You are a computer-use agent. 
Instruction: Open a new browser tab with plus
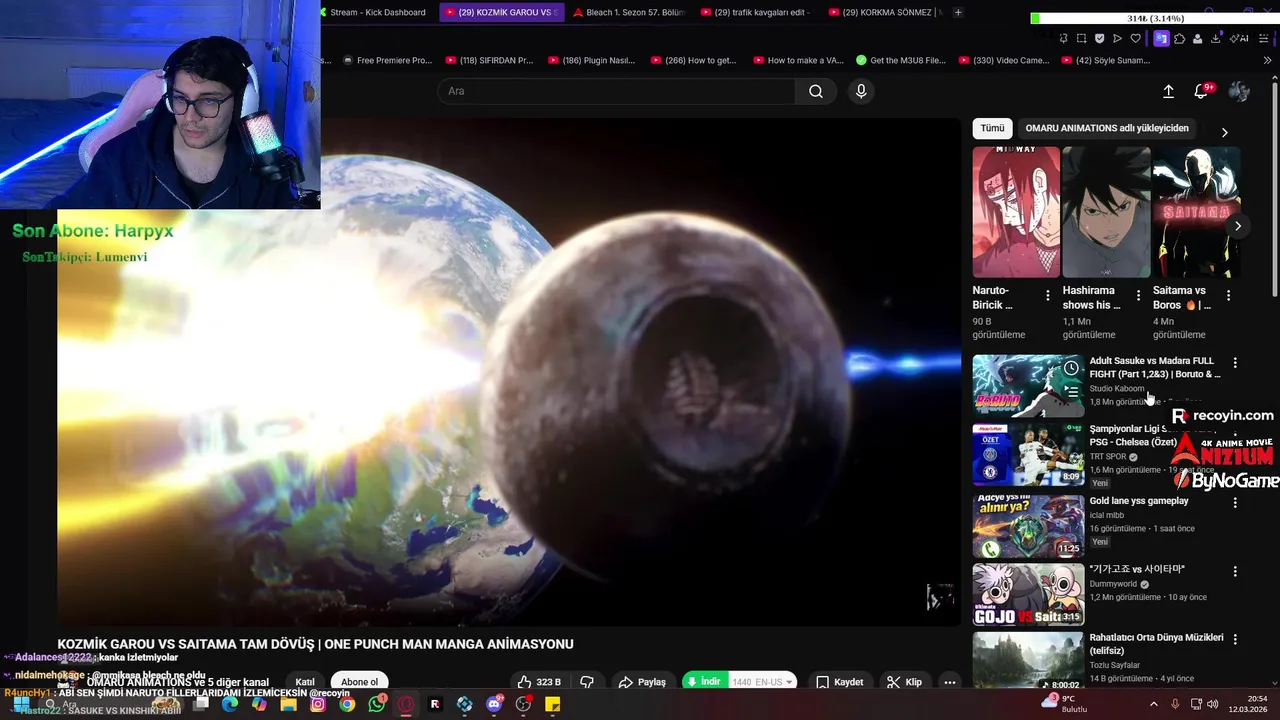pos(958,12)
